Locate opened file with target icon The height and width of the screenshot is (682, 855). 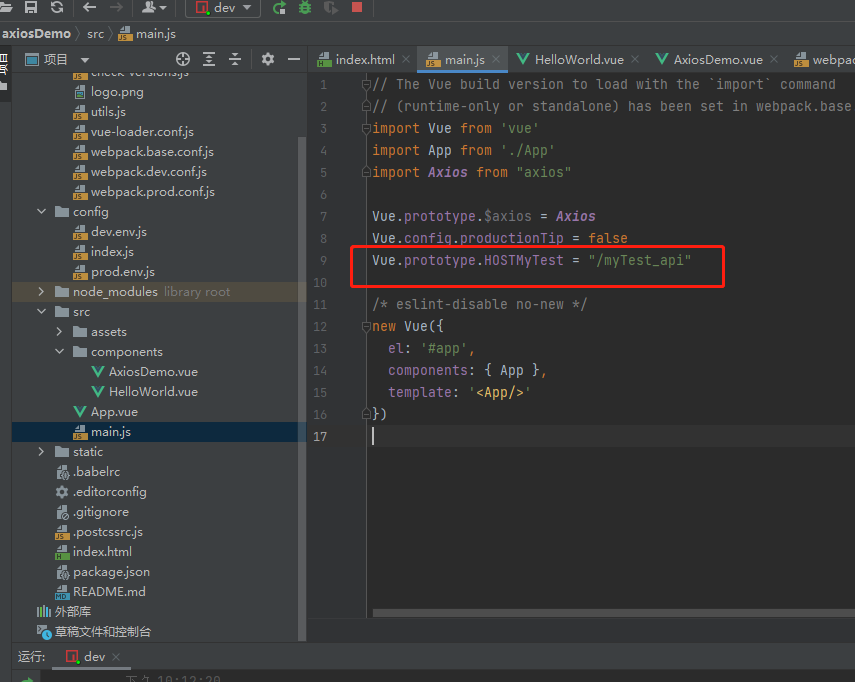[183, 59]
